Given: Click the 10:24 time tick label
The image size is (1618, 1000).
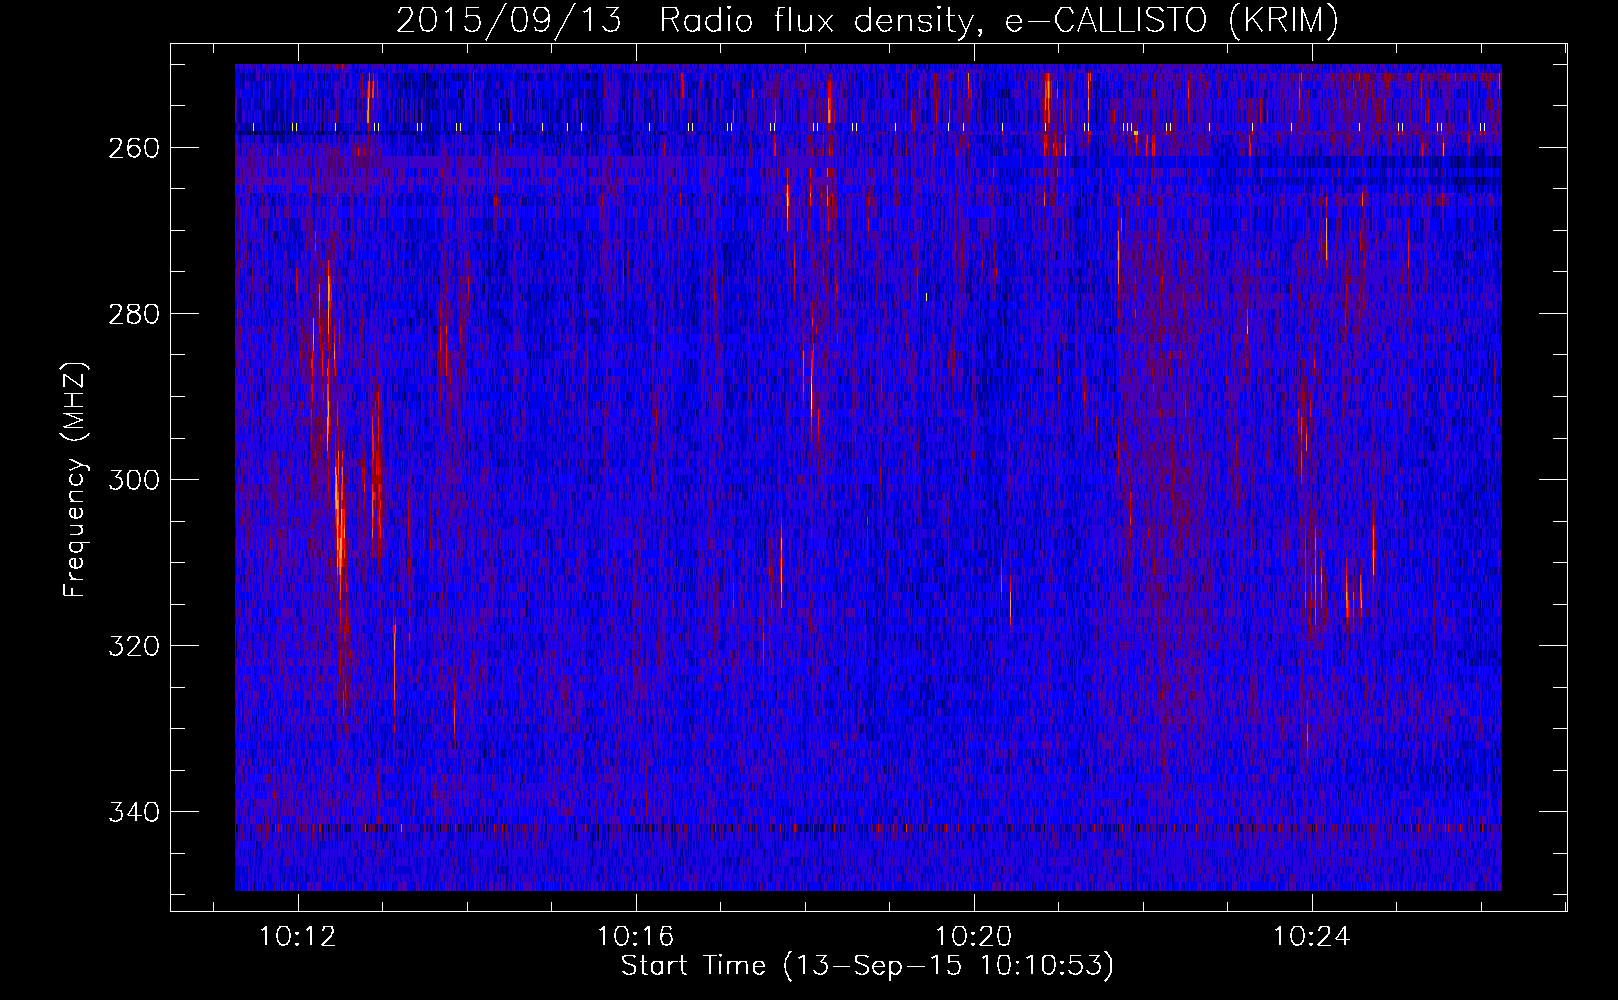Looking at the screenshot, I should pos(1312,937).
